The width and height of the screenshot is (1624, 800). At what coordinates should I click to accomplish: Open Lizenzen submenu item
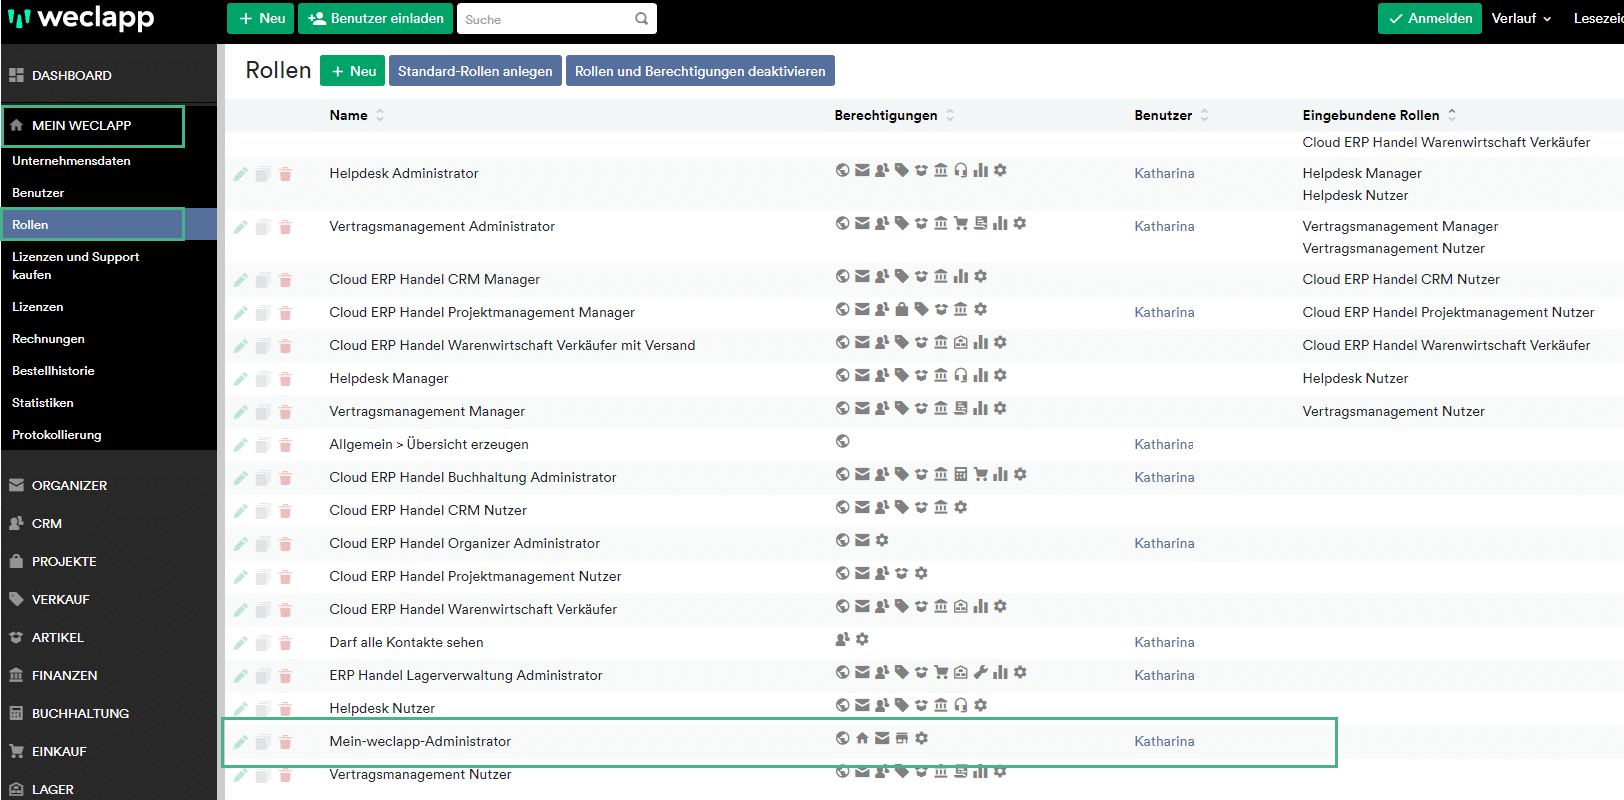pyautogui.click(x=38, y=307)
